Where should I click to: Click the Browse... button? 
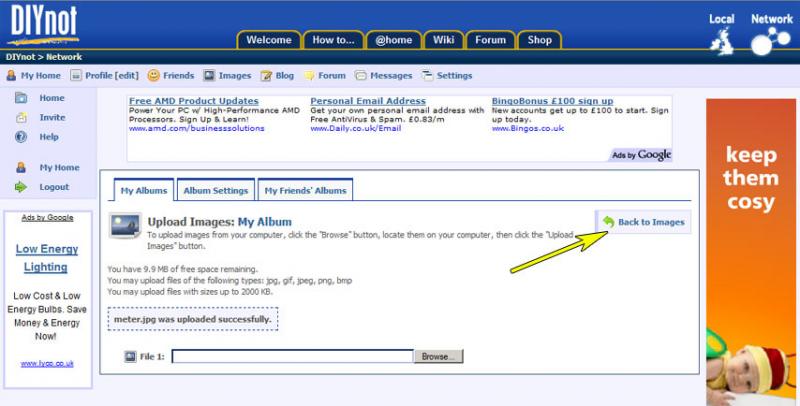point(438,356)
